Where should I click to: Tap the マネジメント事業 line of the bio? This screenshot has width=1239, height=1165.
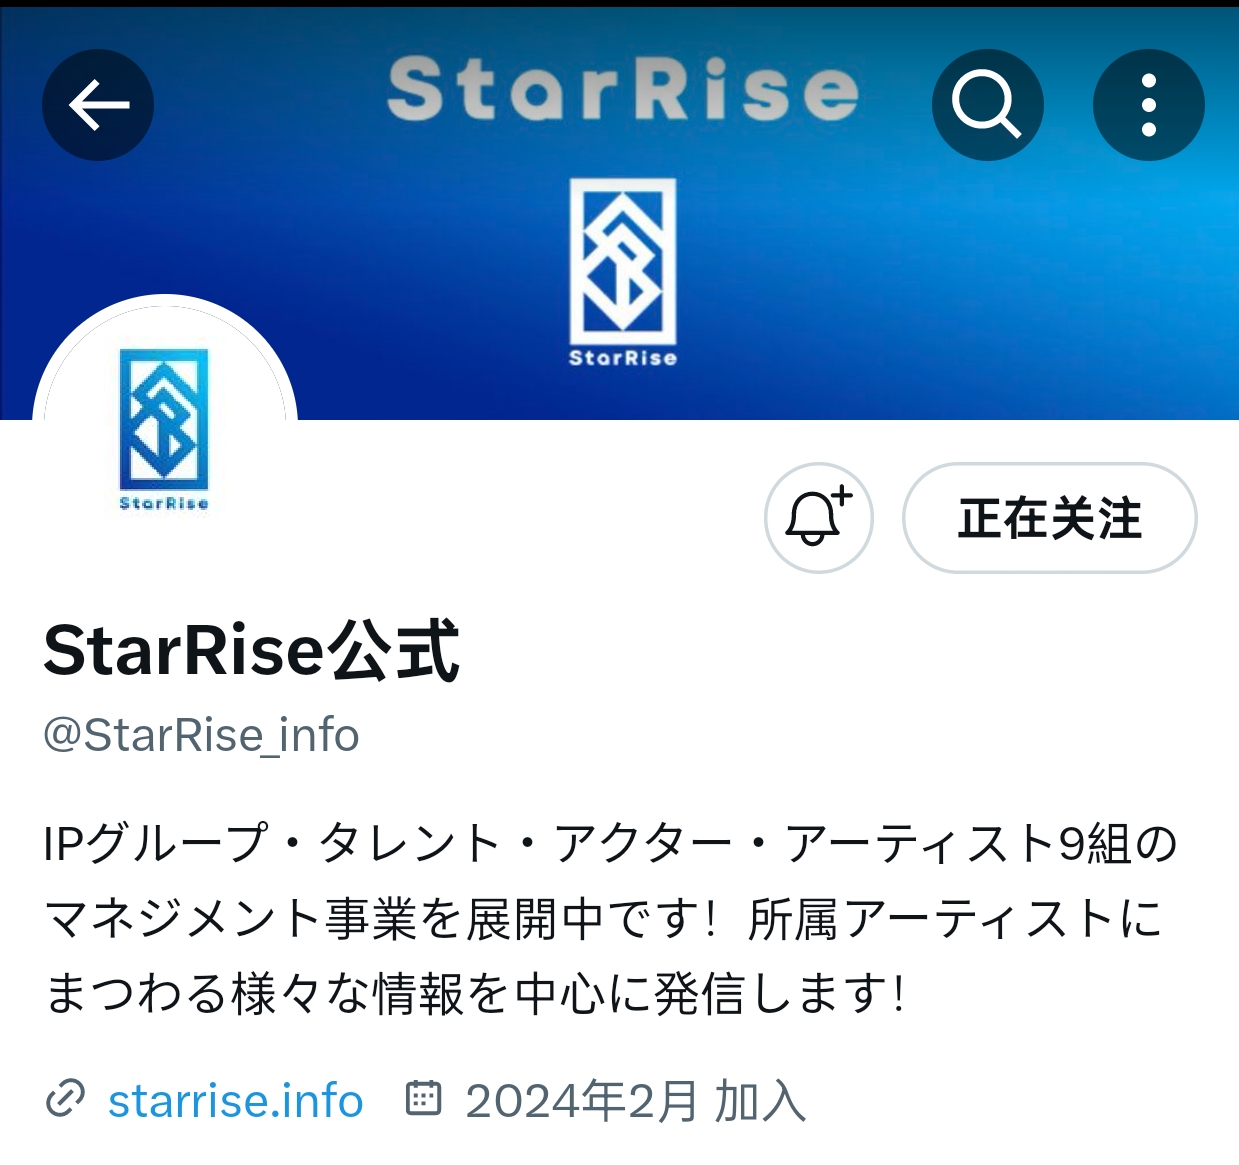click(604, 919)
